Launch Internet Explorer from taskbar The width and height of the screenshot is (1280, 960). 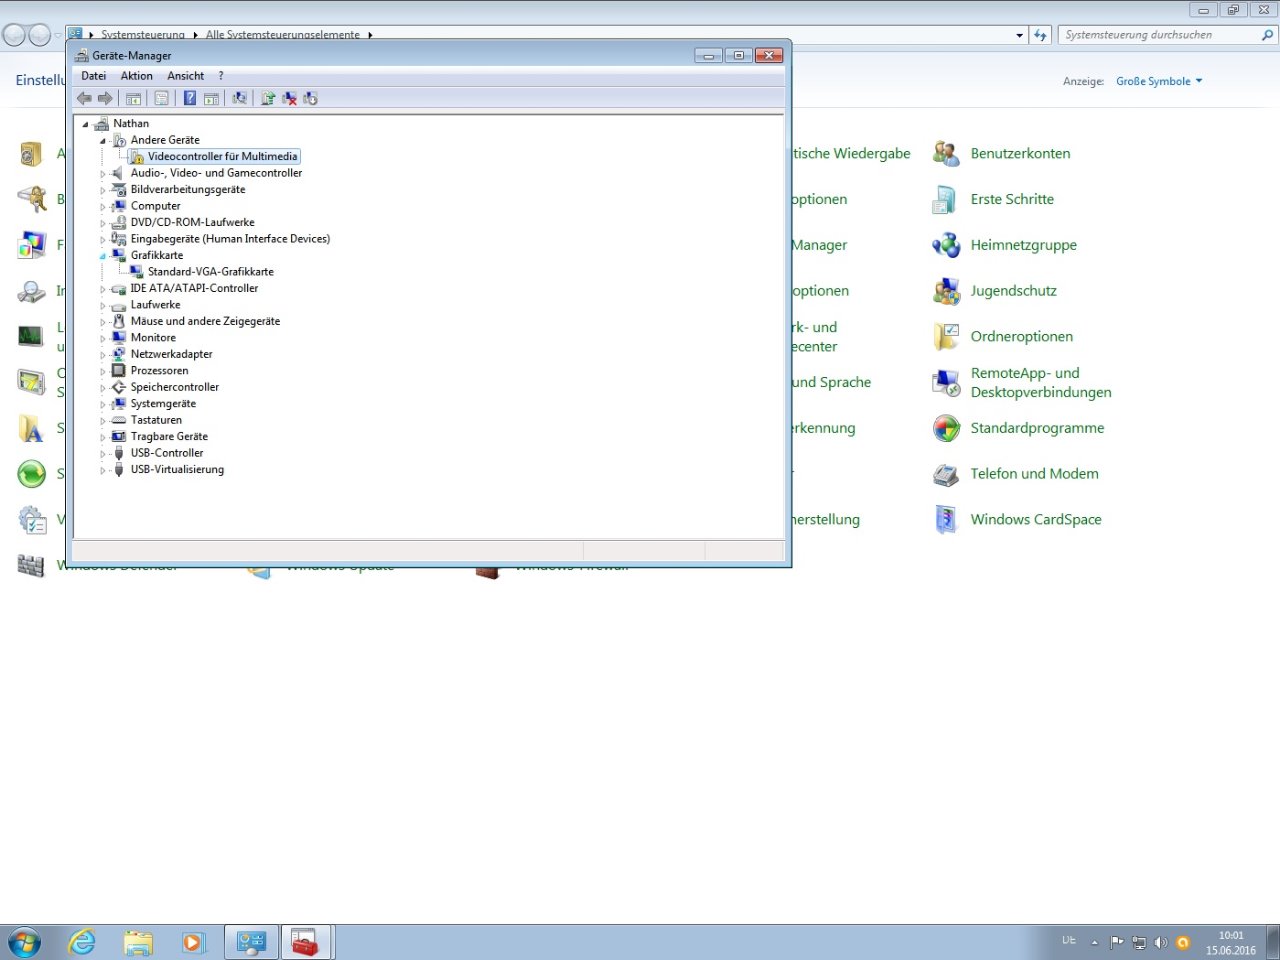(81, 942)
